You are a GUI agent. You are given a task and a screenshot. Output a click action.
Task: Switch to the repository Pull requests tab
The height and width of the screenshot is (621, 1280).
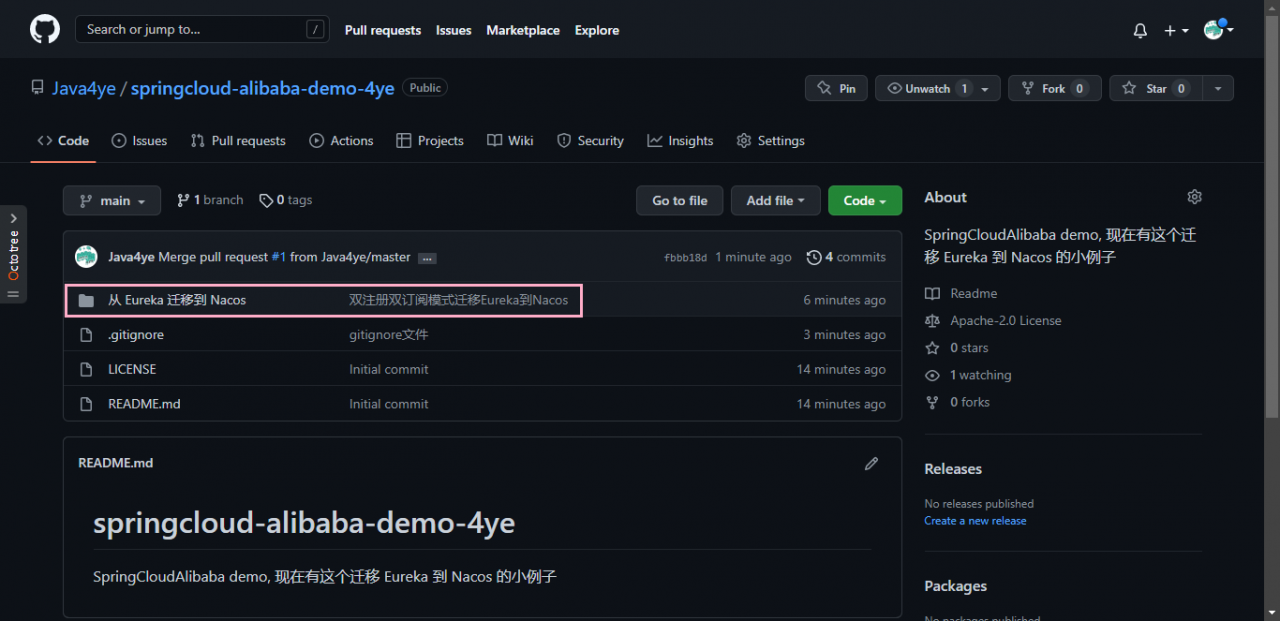238,141
